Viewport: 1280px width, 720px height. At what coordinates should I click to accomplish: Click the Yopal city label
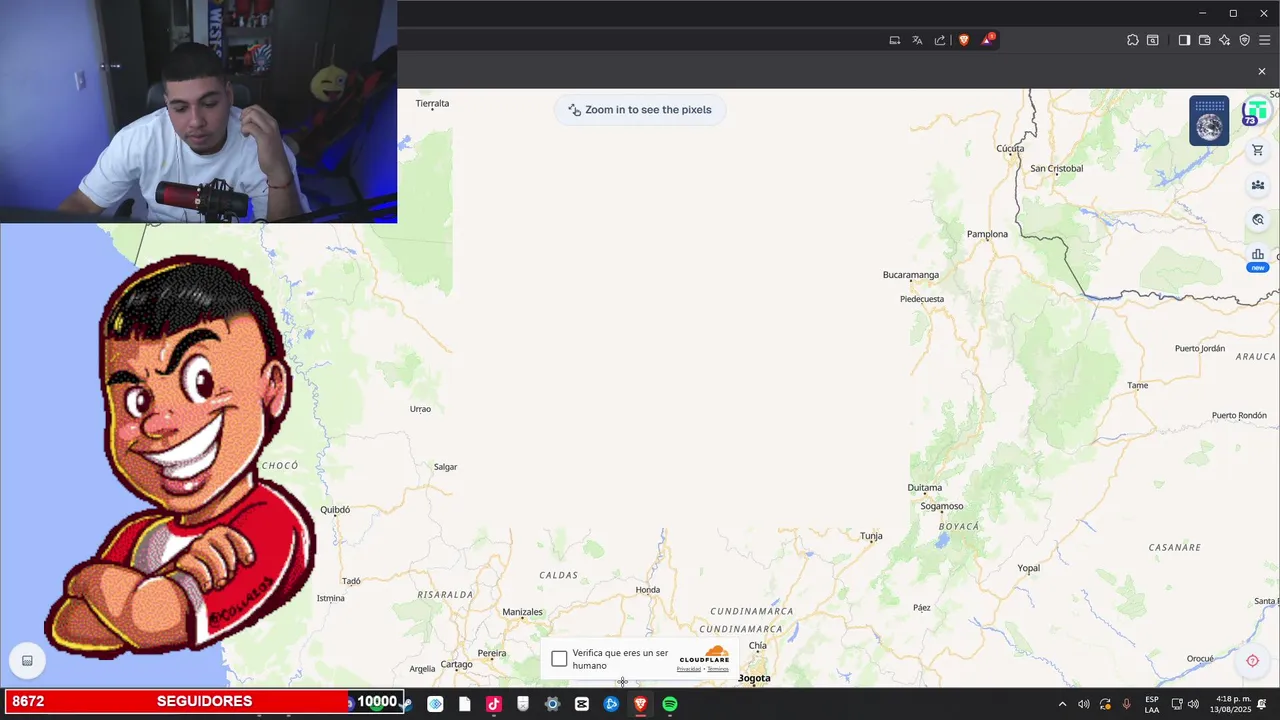coord(1029,568)
